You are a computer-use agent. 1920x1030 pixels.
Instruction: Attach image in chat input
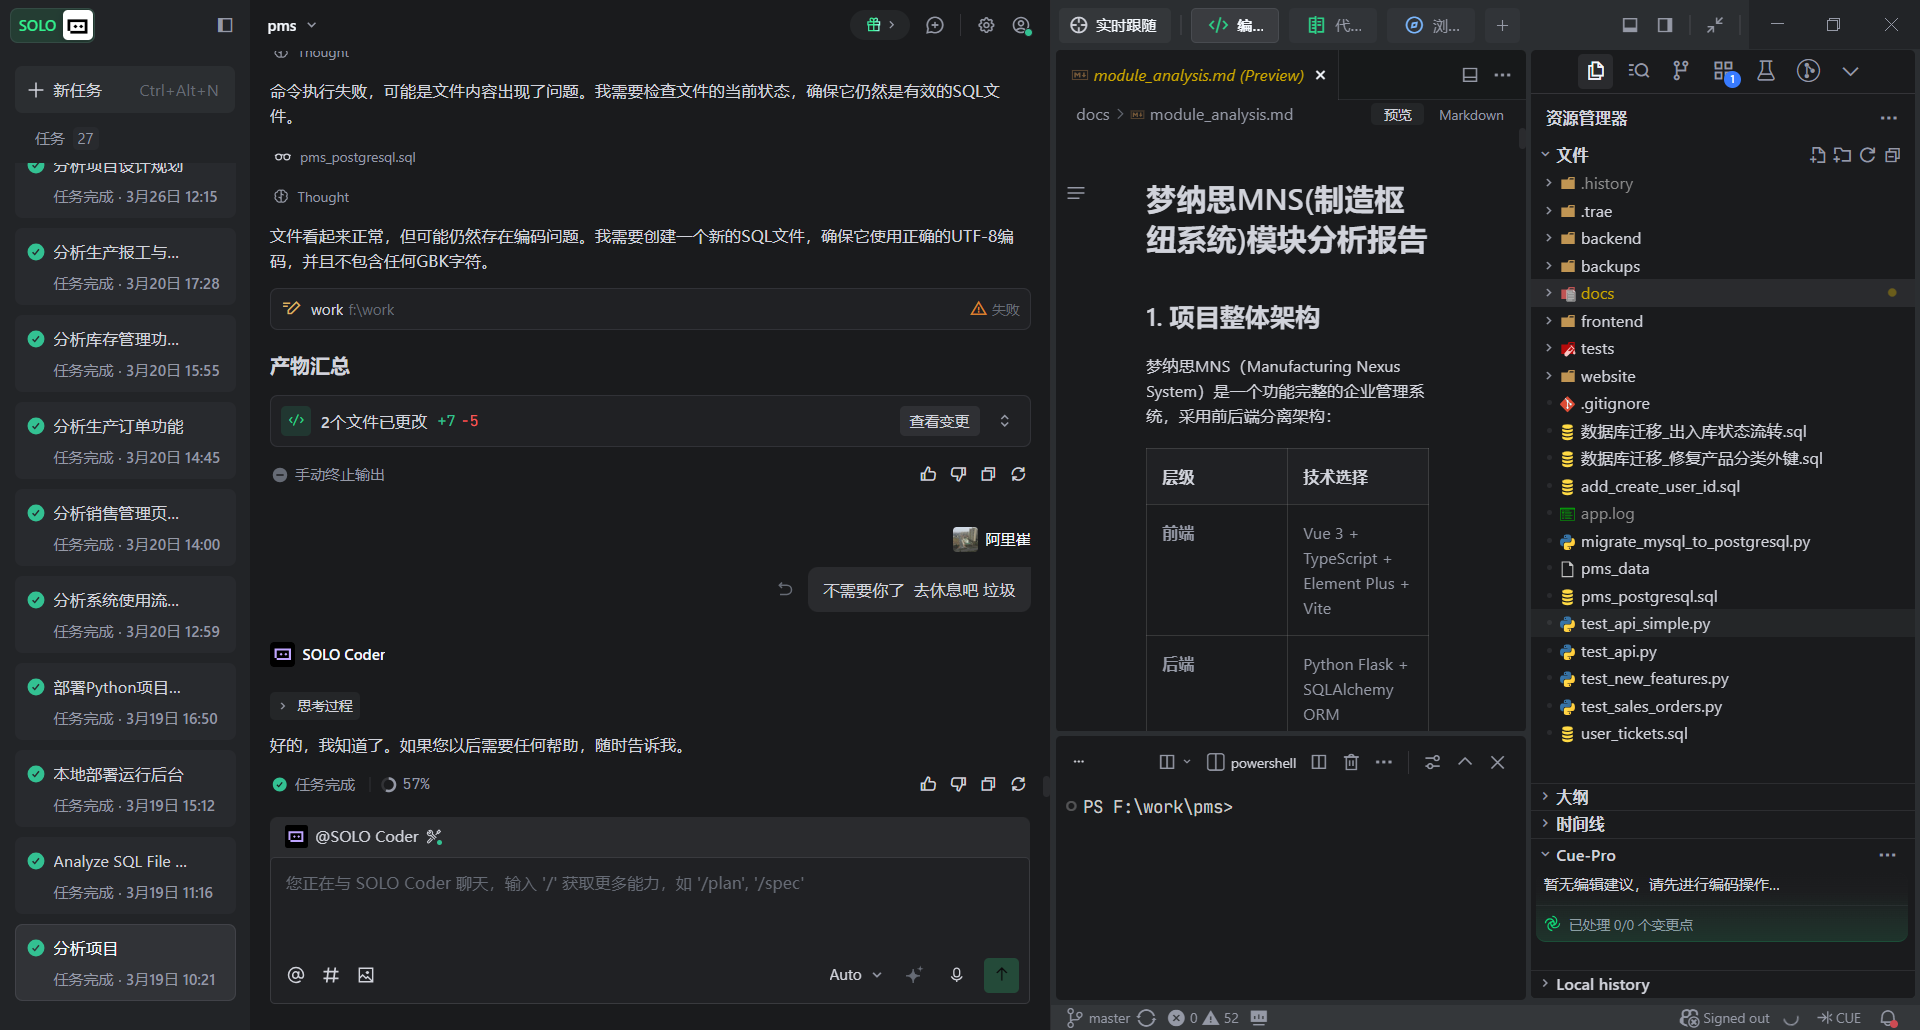point(366,975)
